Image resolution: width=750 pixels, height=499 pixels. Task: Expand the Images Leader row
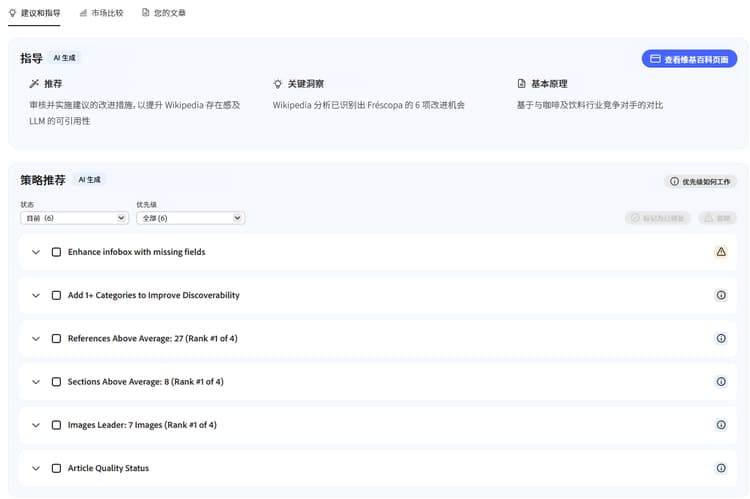click(36, 425)
